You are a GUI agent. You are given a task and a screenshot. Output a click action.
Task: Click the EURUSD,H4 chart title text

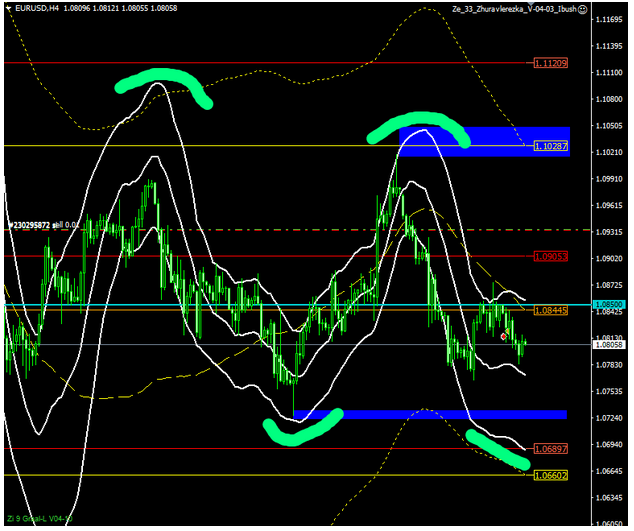point(37,9)
